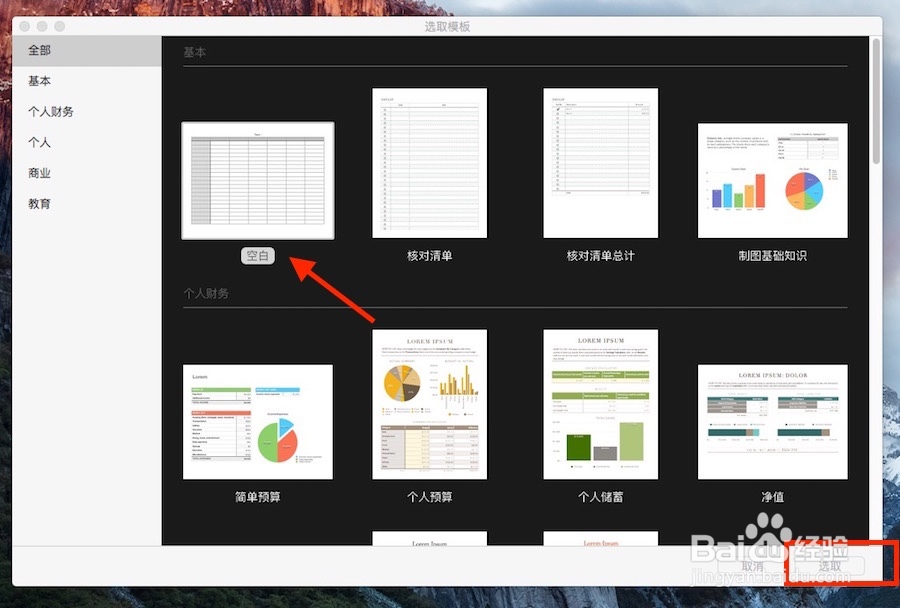Screen dimensions: 900x608
Task: Click the 个人储蓄 template label
Action: (600, 497)
